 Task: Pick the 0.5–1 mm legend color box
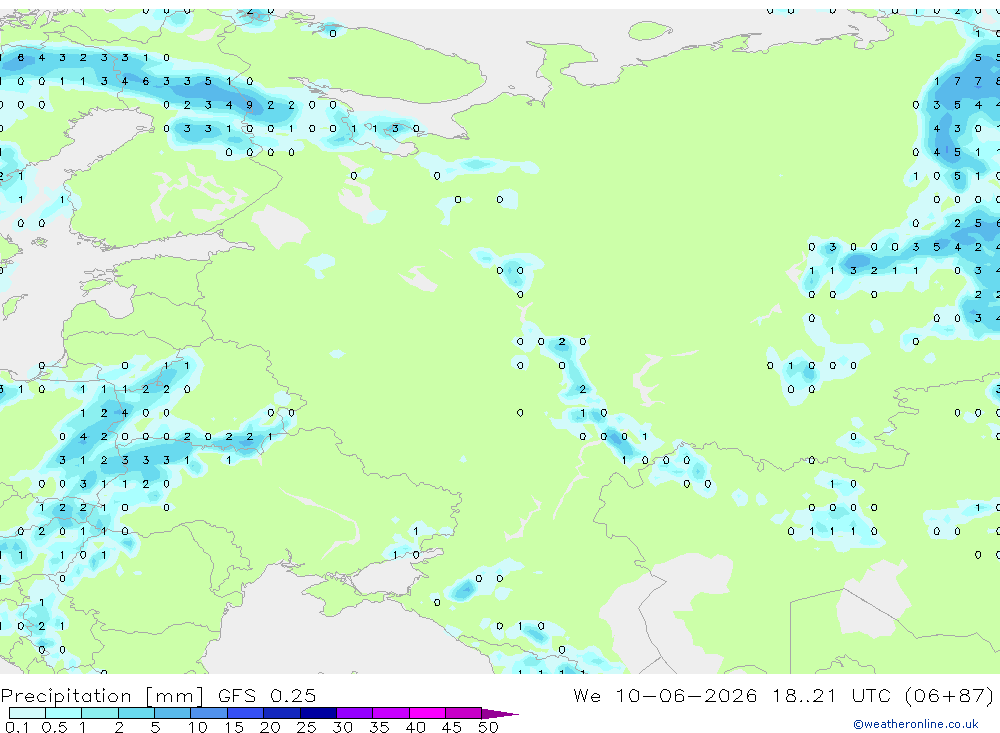[x=64, y=713]
